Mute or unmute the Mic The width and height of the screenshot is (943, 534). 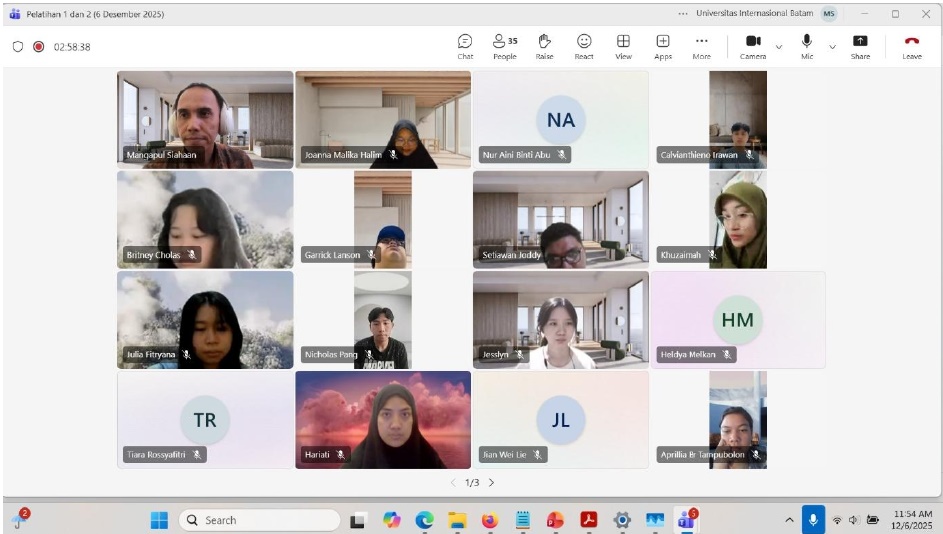click(807, 46)
